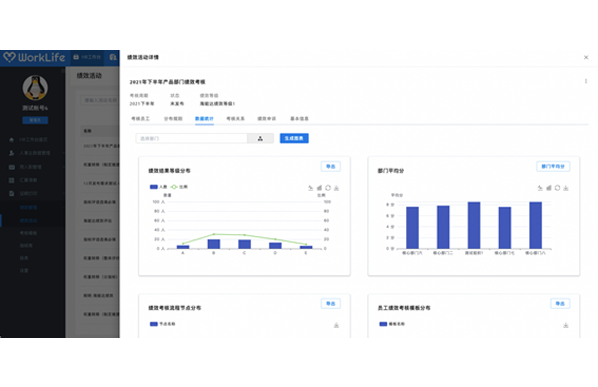598x387 pixels.
Task: Save performance distribution chart as image
Action: [336, 188]
